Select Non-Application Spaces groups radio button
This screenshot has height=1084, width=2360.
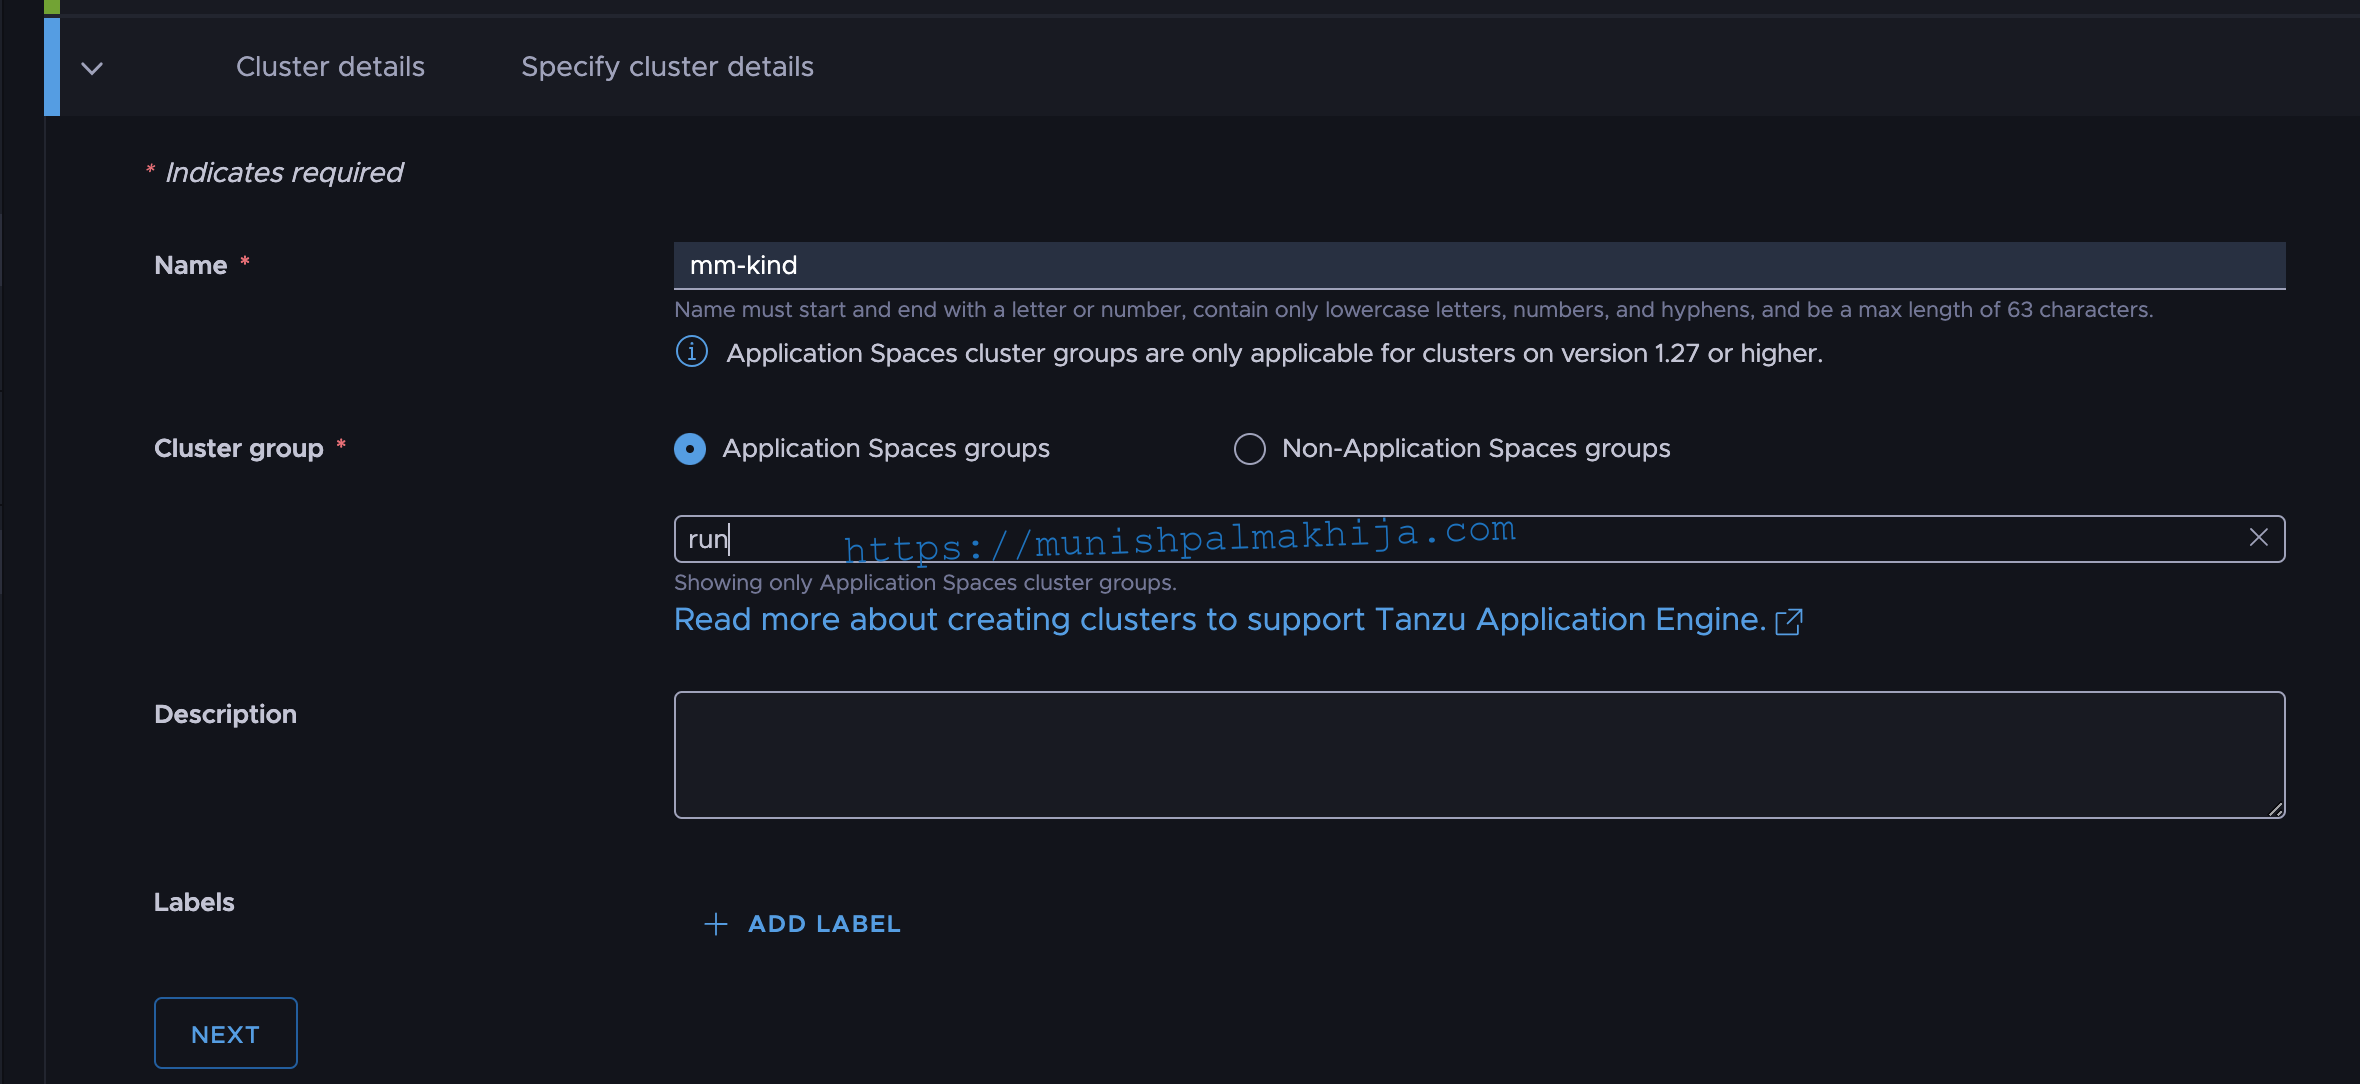tap(1250, 449)
